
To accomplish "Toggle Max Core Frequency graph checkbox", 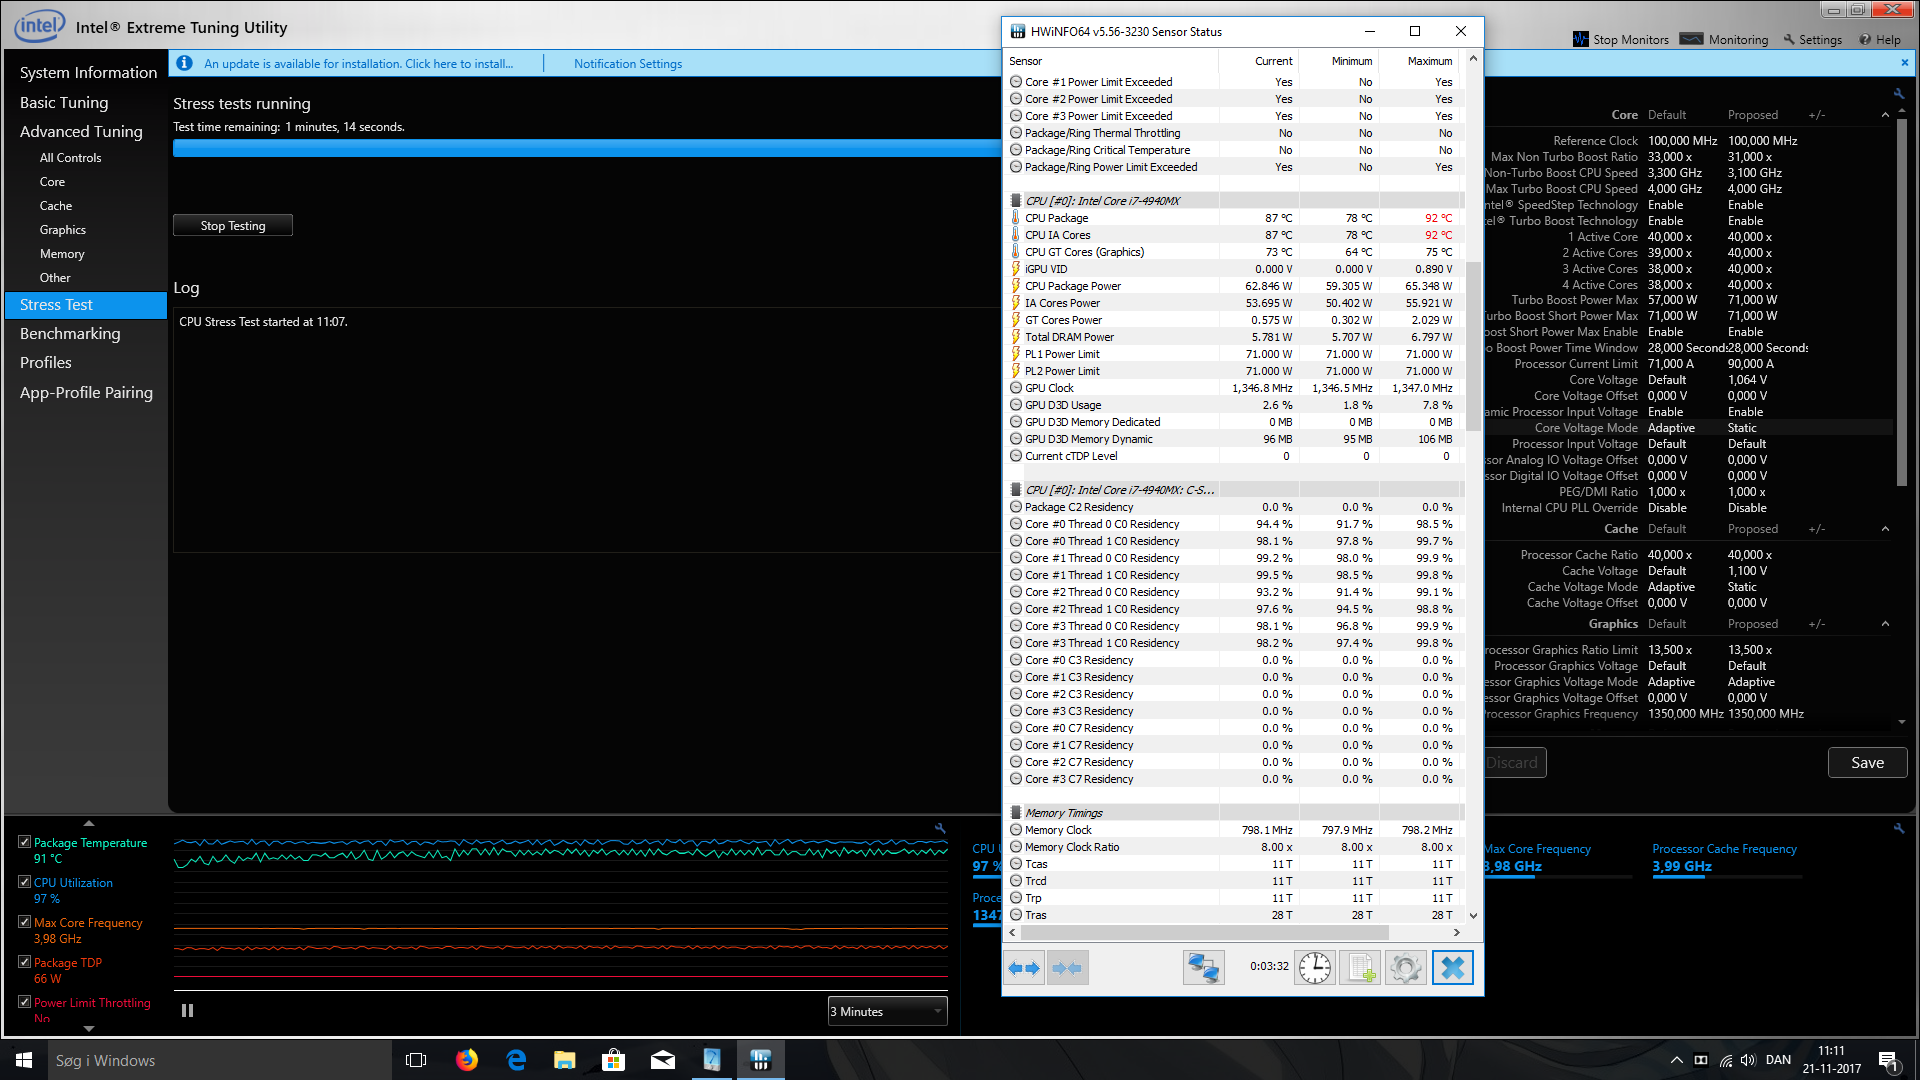I will tap(24, 922).
